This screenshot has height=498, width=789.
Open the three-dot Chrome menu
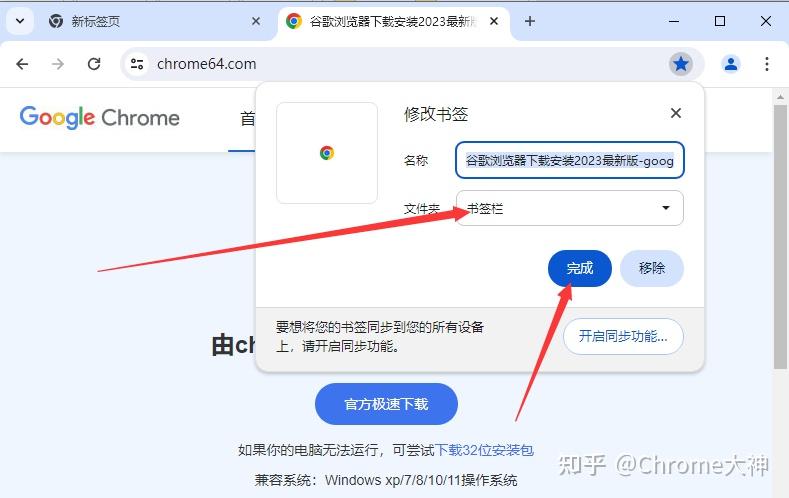pos(766,64)
